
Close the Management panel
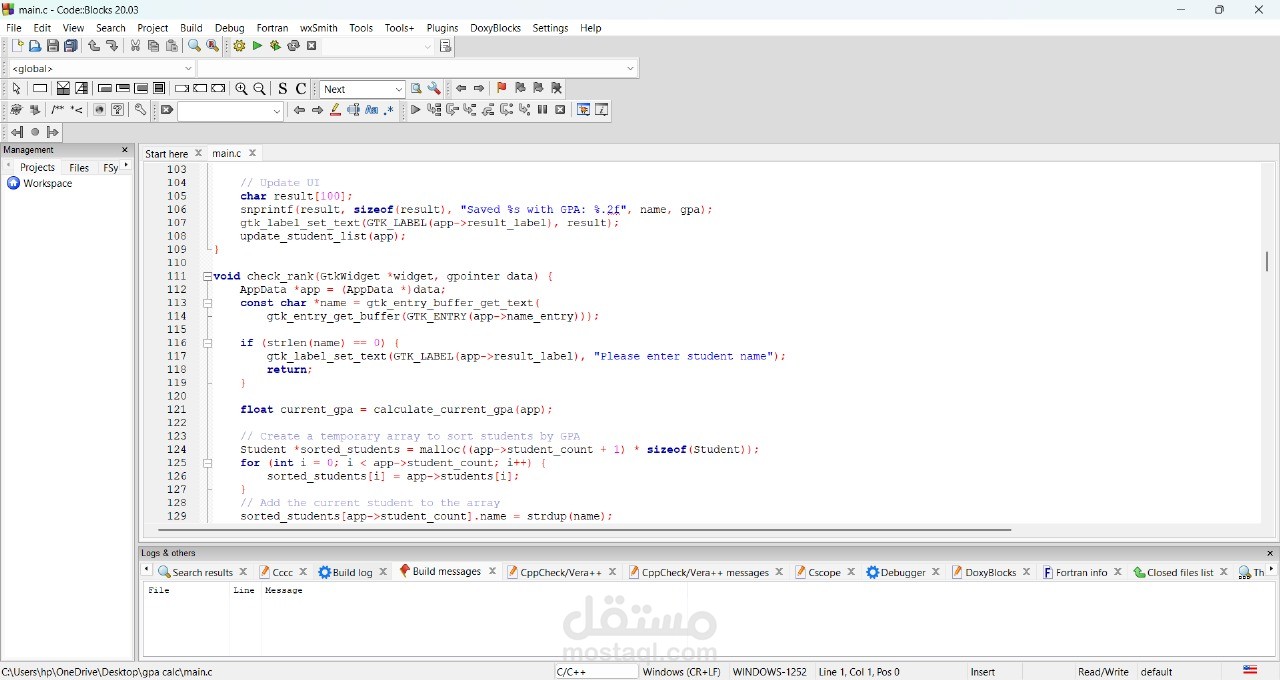(125, 150)
